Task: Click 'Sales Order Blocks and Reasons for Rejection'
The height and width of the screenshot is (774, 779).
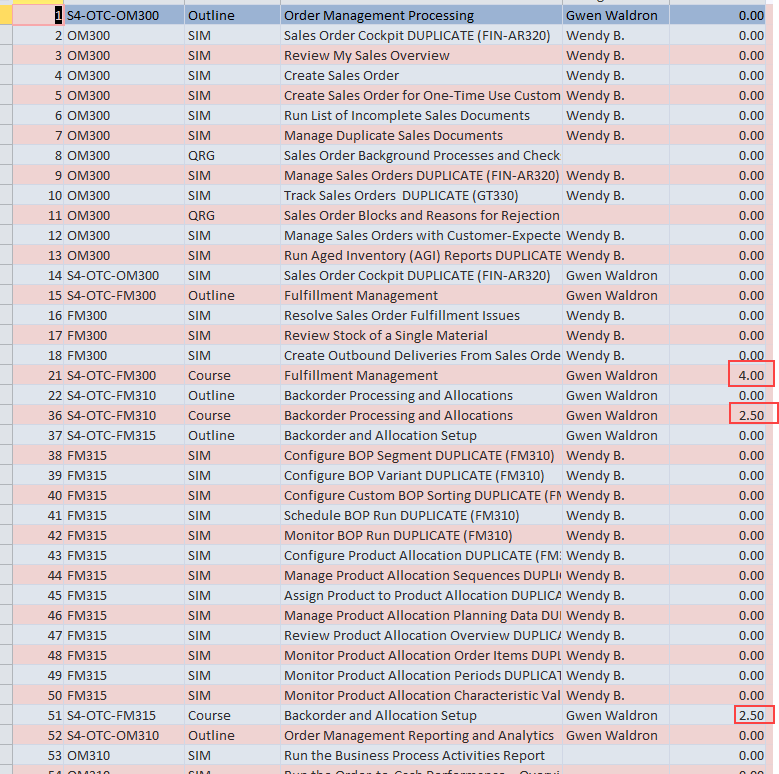Action: tap(421, 216)
